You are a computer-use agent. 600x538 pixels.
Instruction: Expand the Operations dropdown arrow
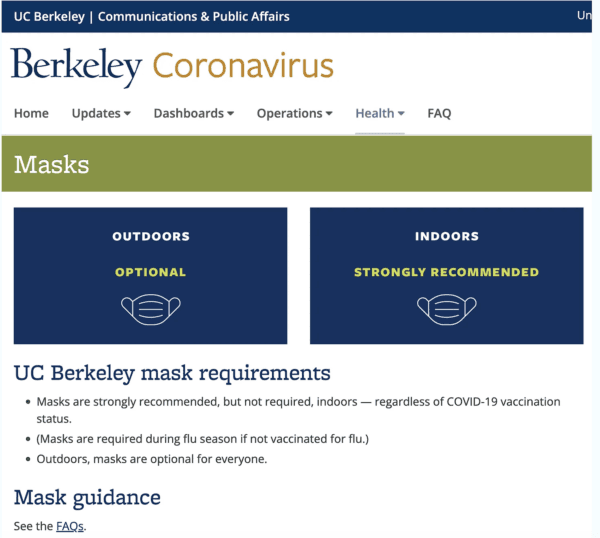pyautogui.click(x=329, y=114)
